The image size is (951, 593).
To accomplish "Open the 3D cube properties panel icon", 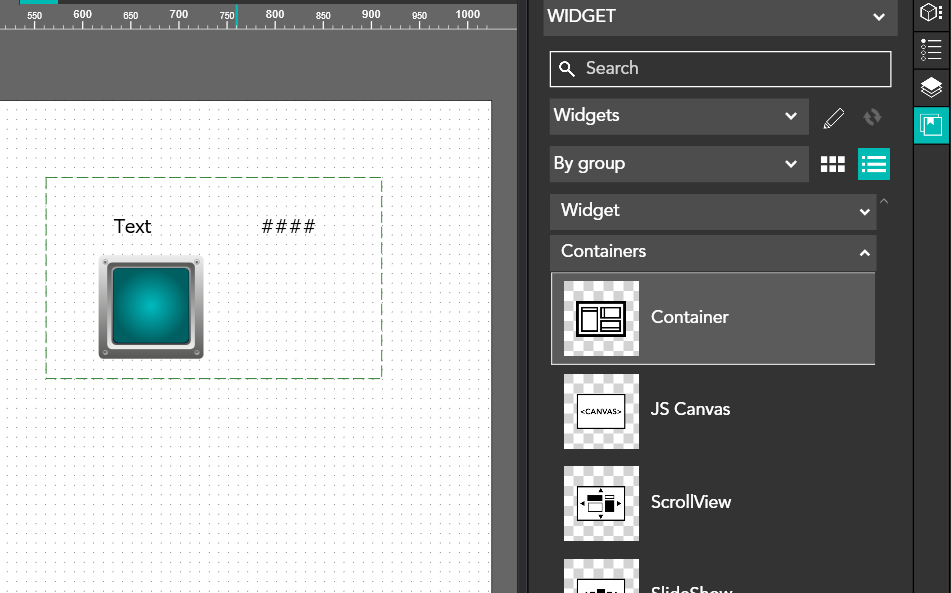I will 931,13.
